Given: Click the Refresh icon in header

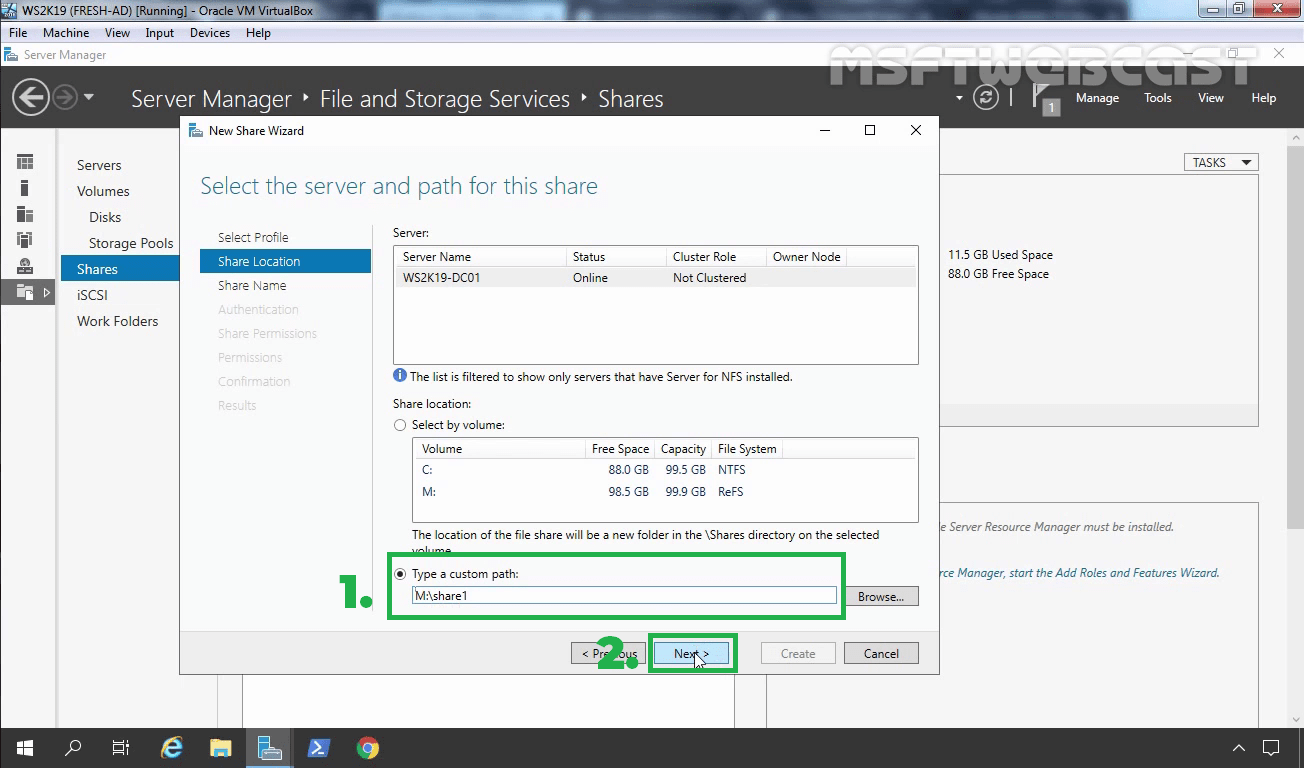Looking at the screenshot, I should point(986,98).
